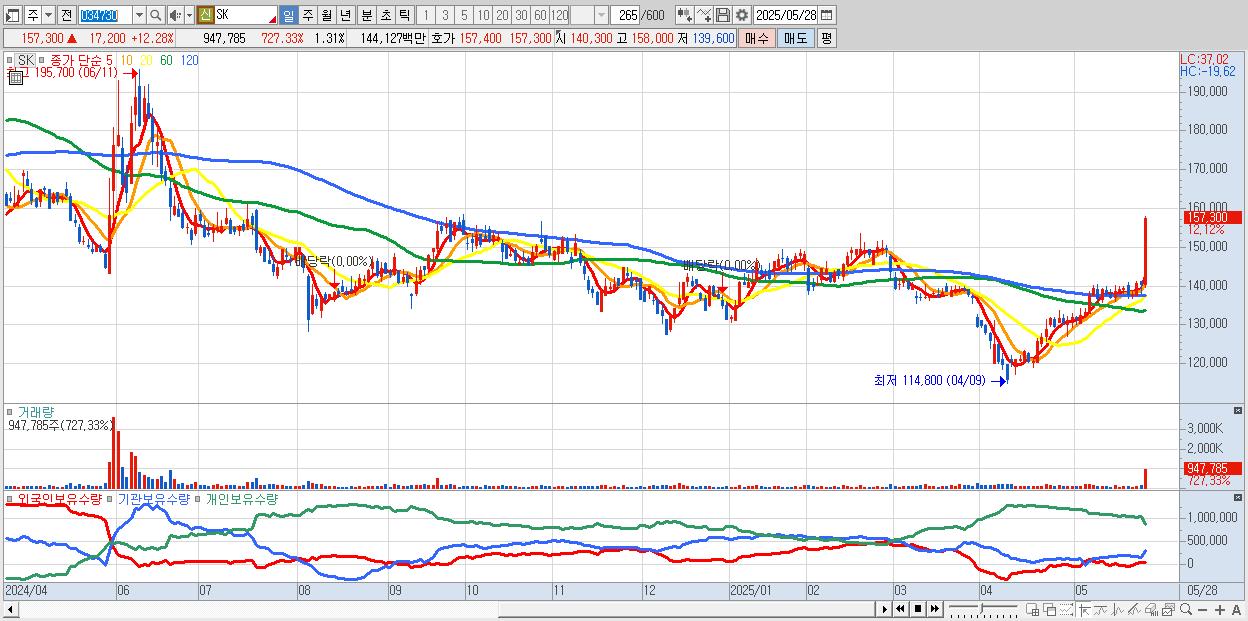The image size is (1248, 621).
Task: Select the 년 yearly period toggle
Action: (x=345, y=15)
